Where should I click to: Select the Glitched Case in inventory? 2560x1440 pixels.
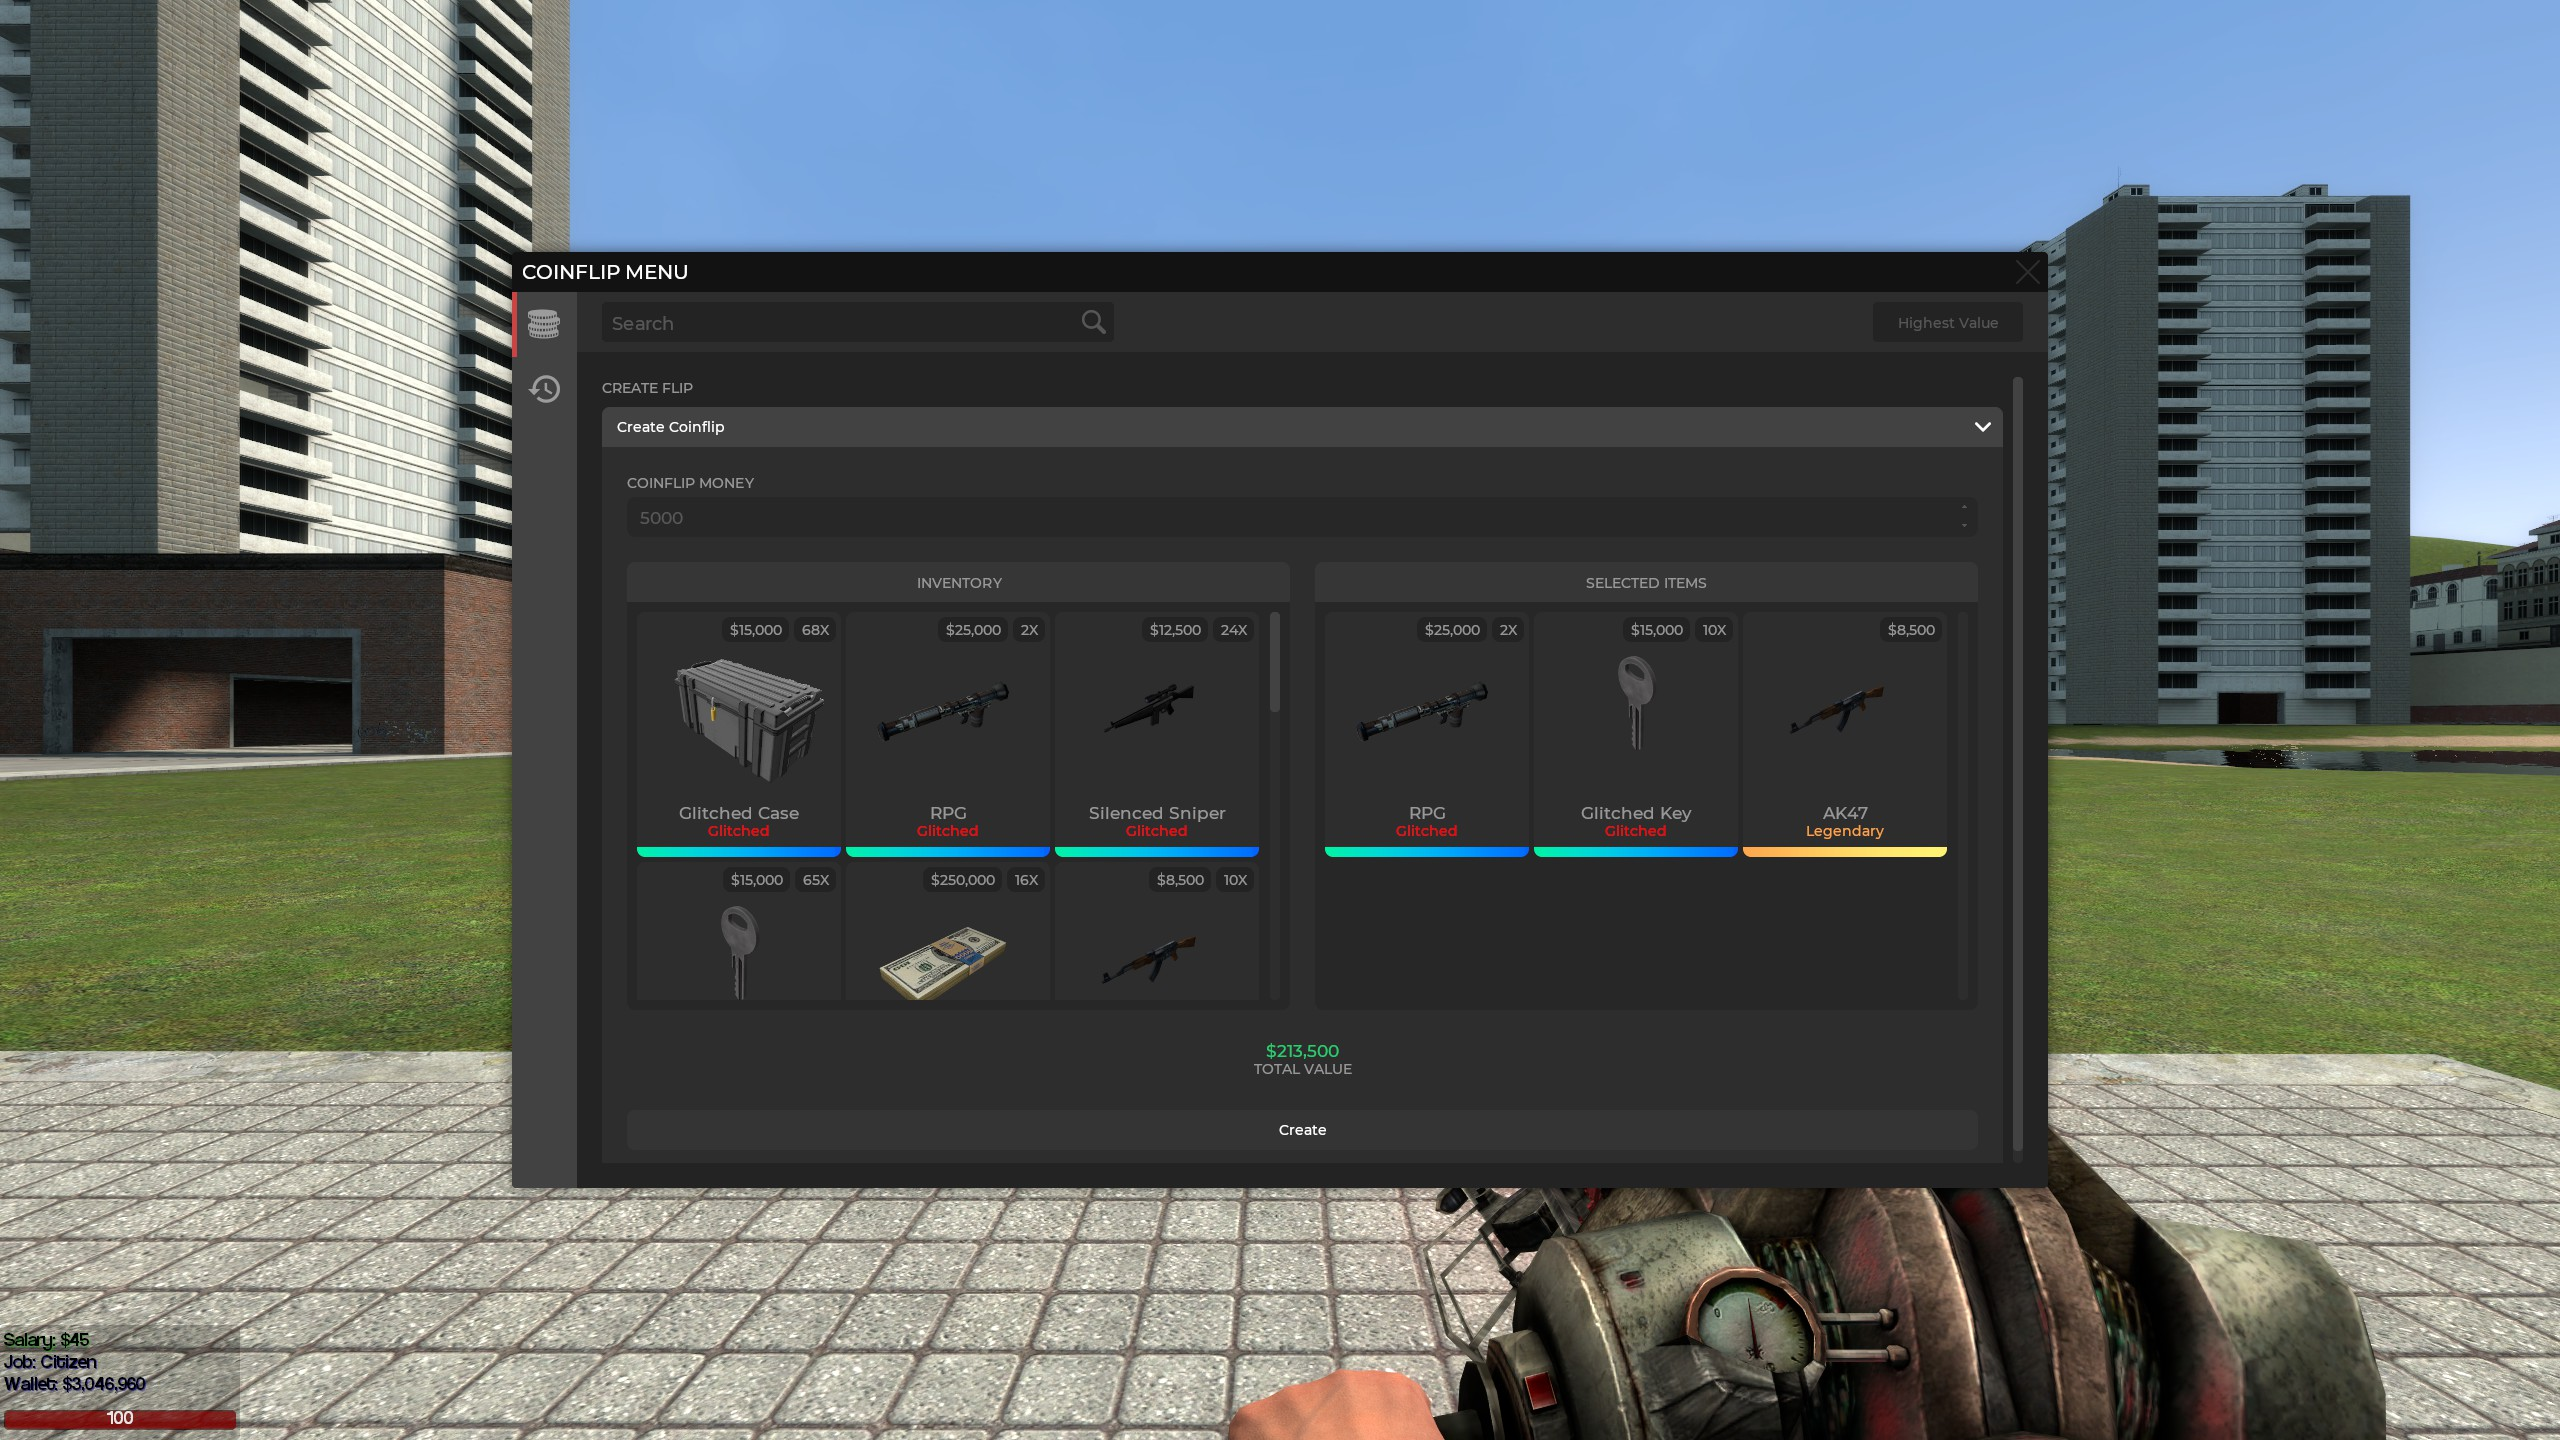click(739, 734)
